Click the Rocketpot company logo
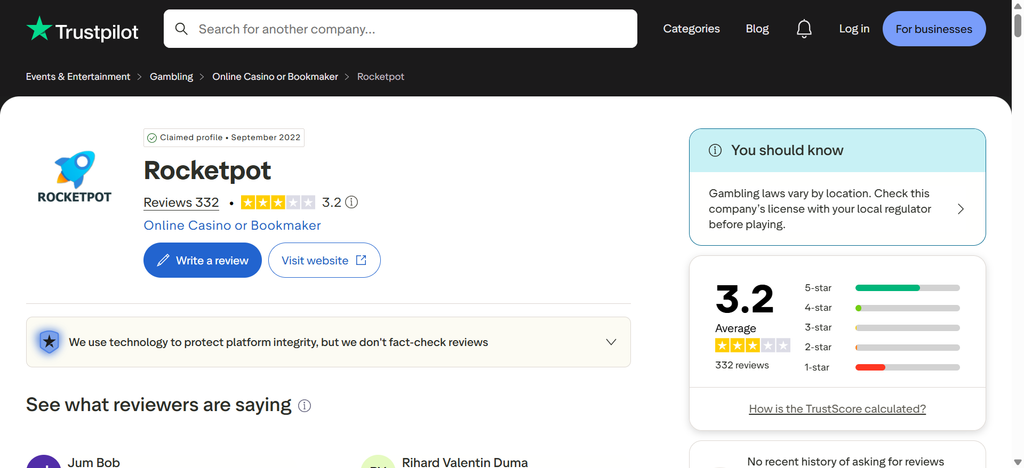The image size is (1024, 468). click(x=74, y=177)
